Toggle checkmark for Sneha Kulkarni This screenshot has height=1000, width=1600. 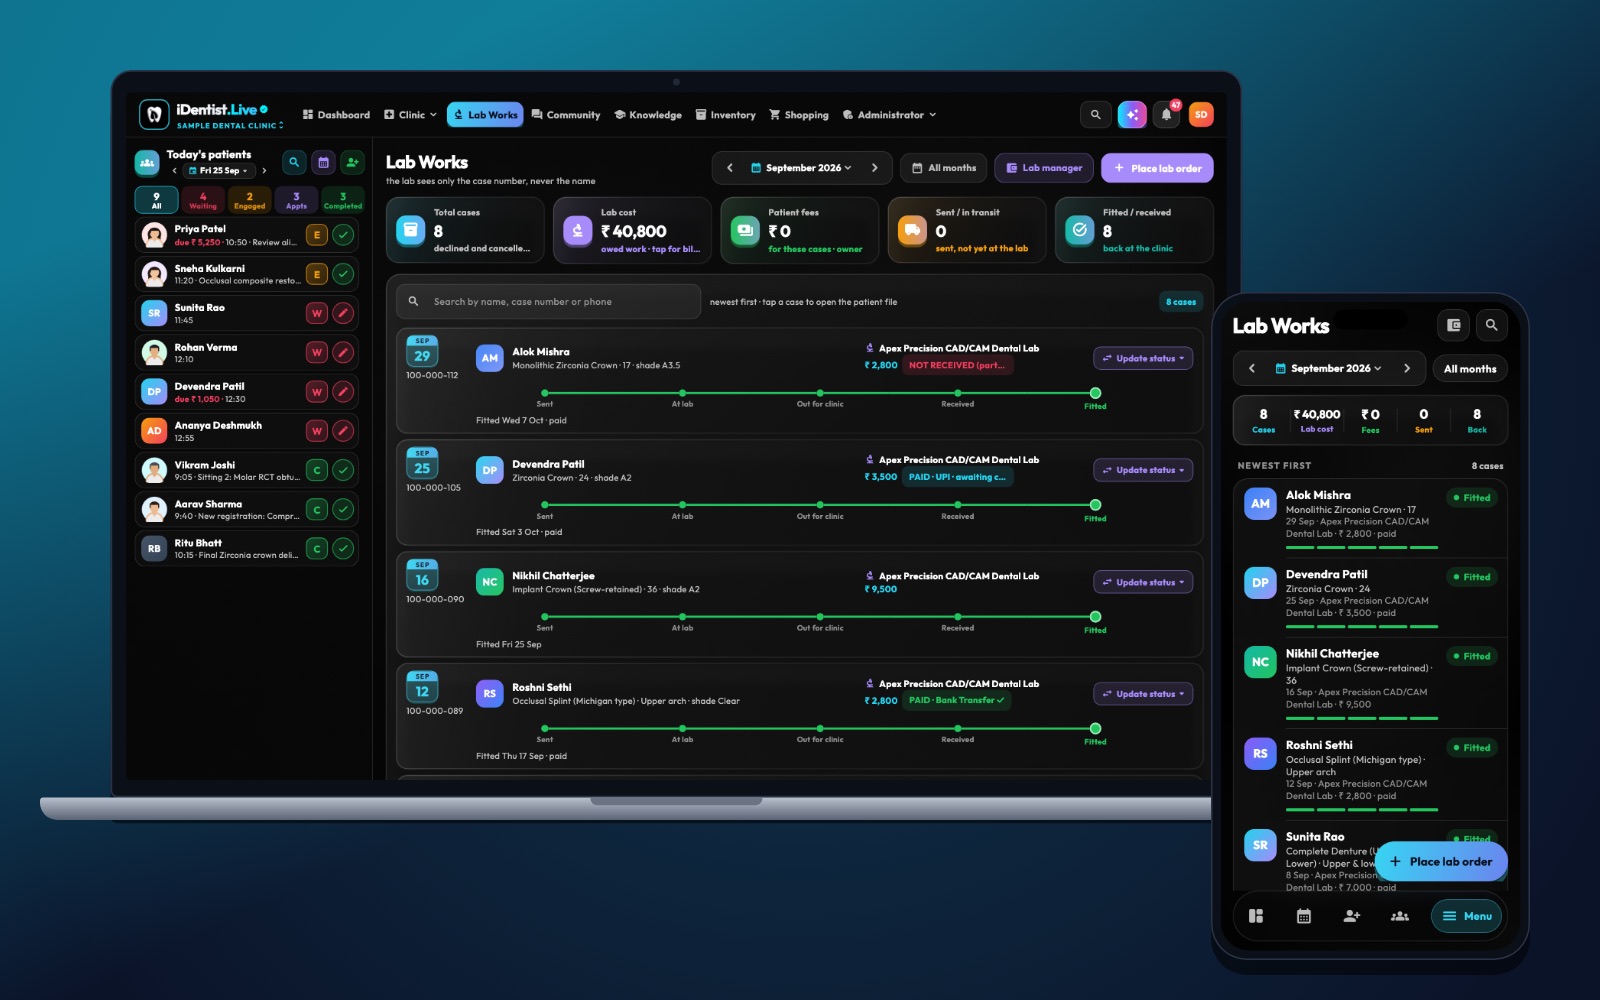click(343, 274)
